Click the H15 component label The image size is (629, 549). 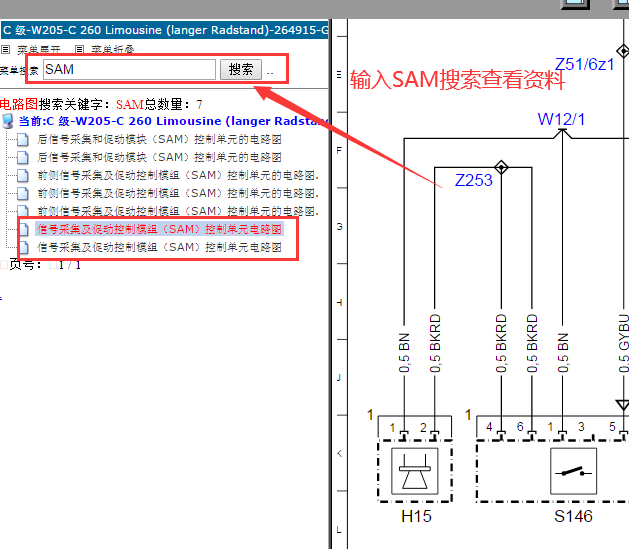coord(416,516)
